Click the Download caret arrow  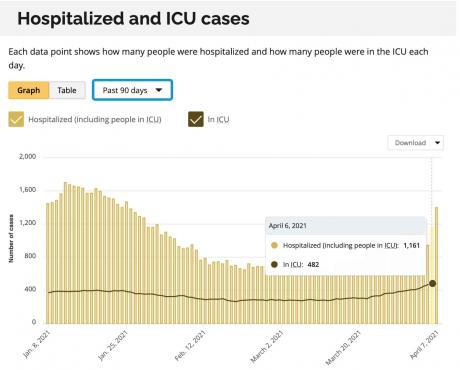tap(437, 143)
